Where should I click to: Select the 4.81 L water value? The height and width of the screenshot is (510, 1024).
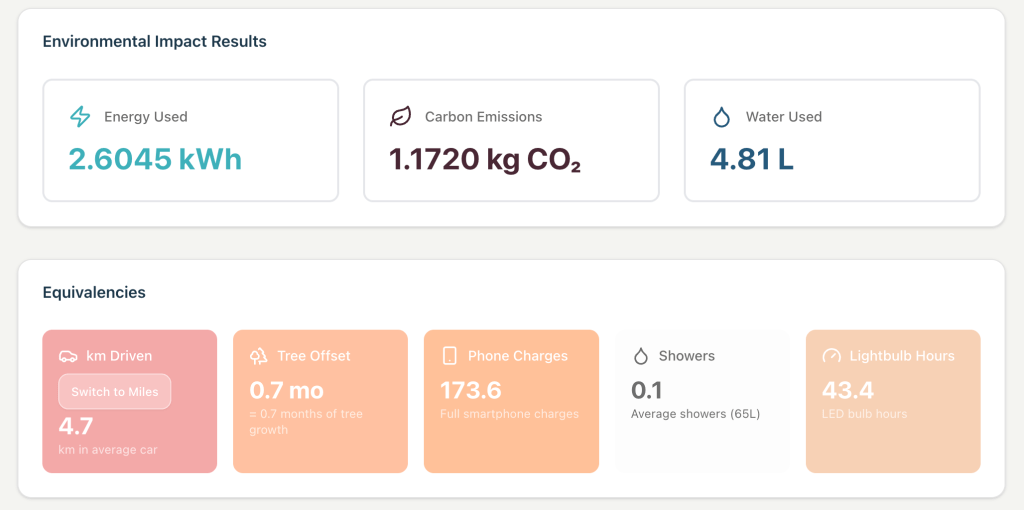coord(751,159)
